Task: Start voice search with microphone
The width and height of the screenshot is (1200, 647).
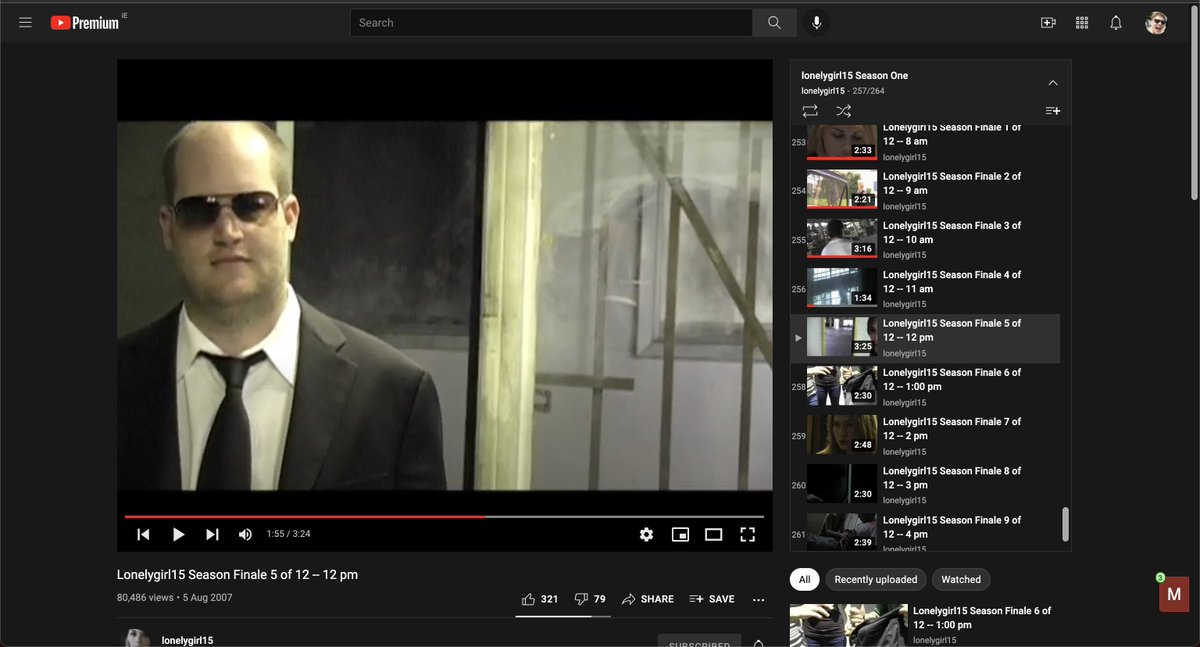Action: coord(817,22)
